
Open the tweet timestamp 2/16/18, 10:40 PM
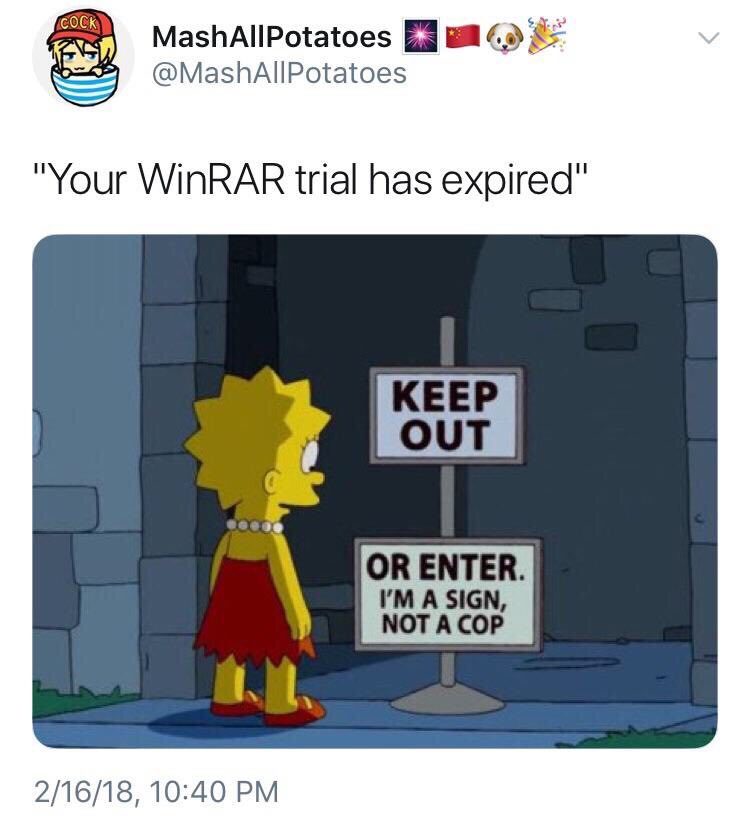[x=156, y=792]
